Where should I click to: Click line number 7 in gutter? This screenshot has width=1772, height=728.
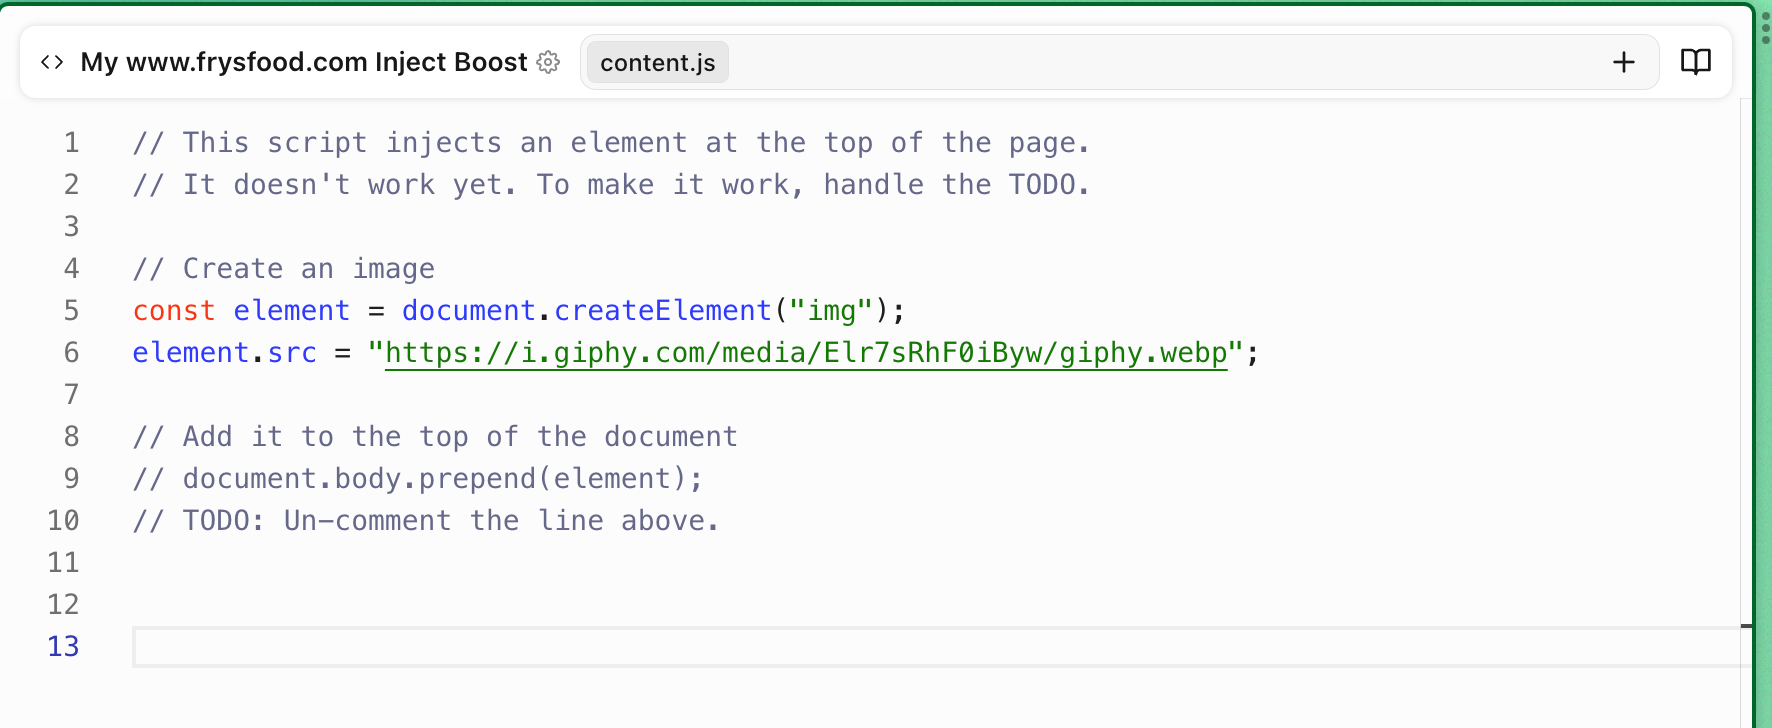pyautogui.click(x=72, y=395)
